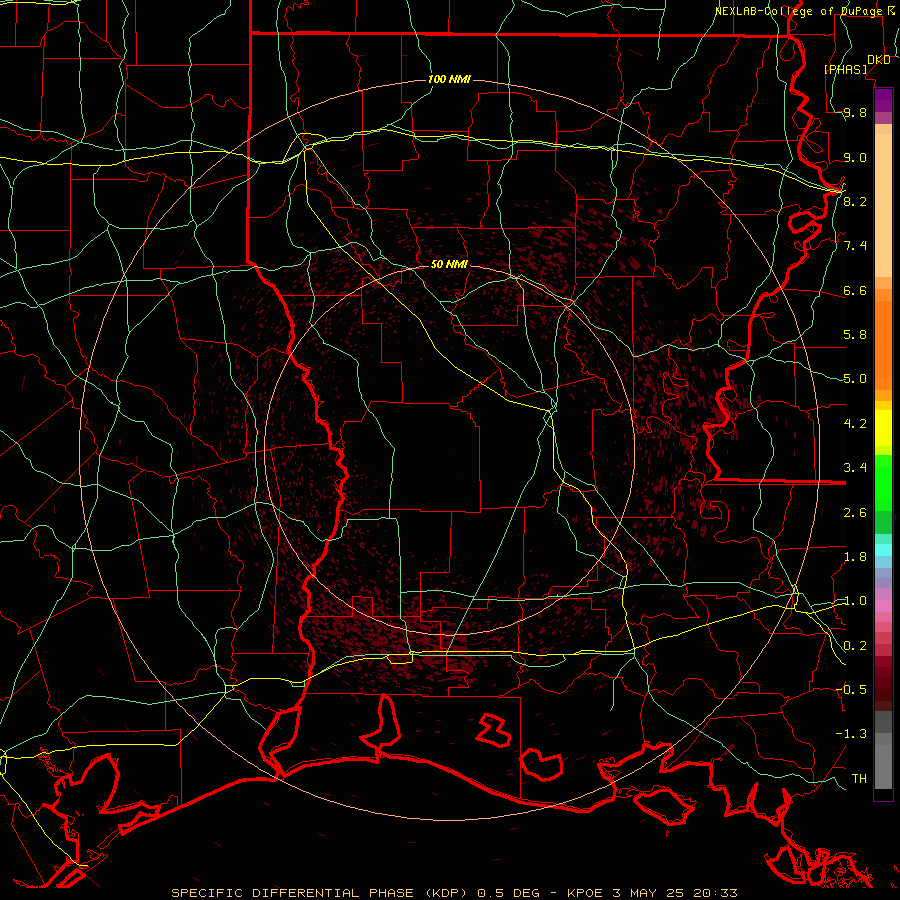The width and height of the screenshot is (900, 900).
Task: Click the TH threshold label
Action: [859, 779]
